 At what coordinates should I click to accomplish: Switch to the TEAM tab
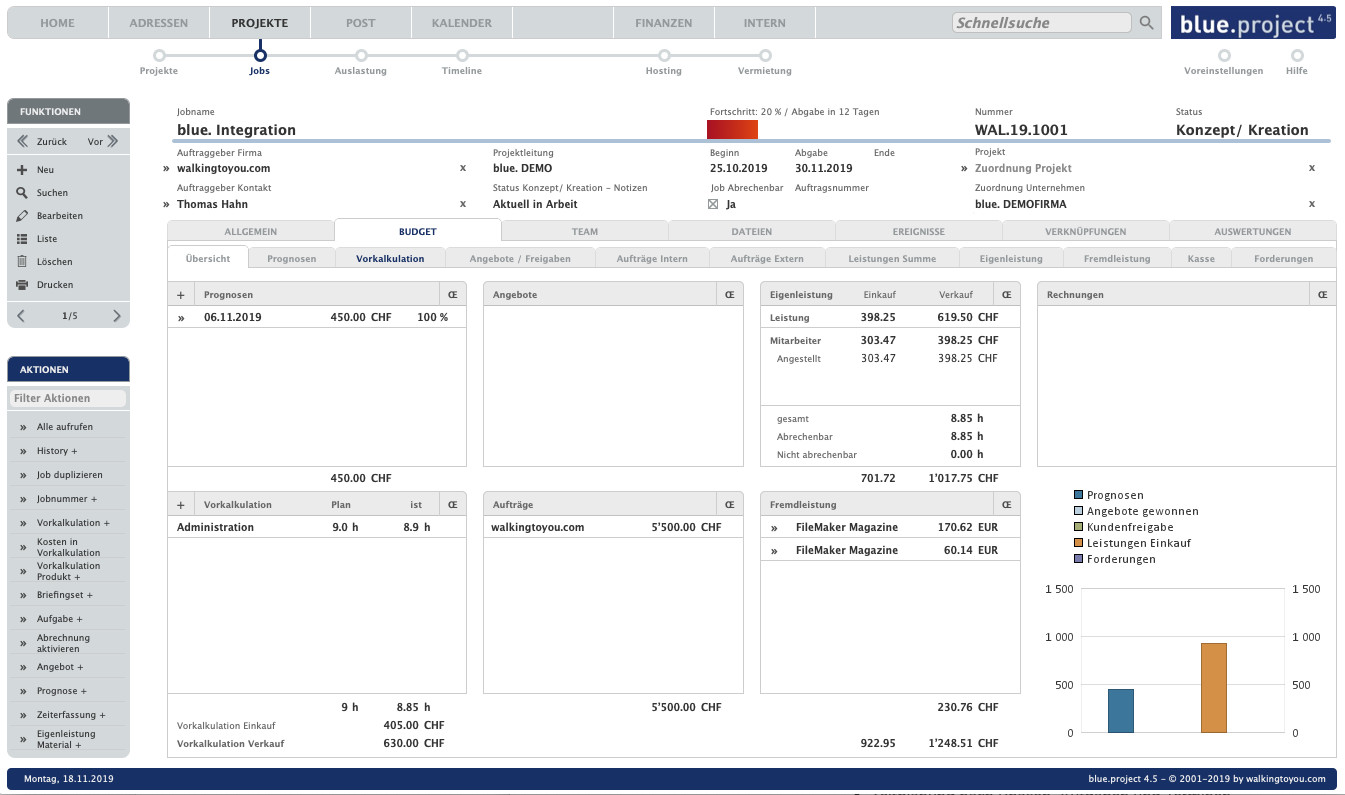click(585, 231)
